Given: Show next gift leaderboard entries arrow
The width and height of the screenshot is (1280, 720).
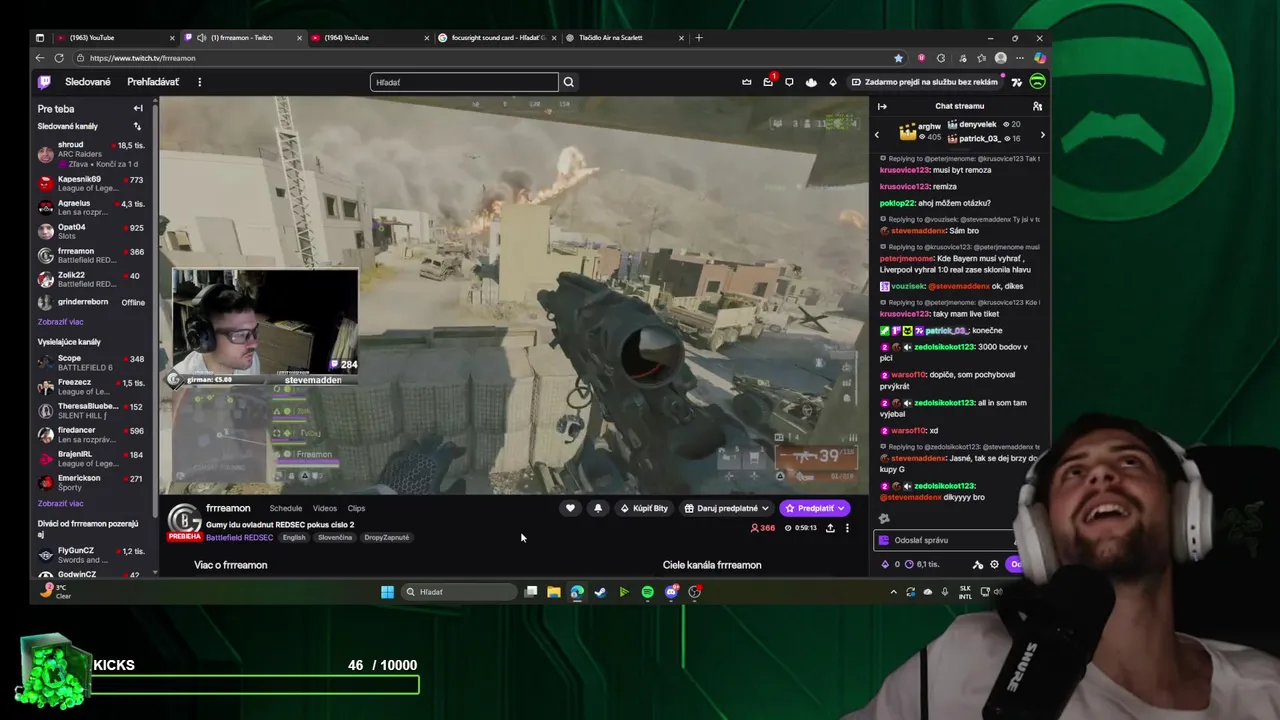Looking at the screenshot, I should coord(1042,135).
